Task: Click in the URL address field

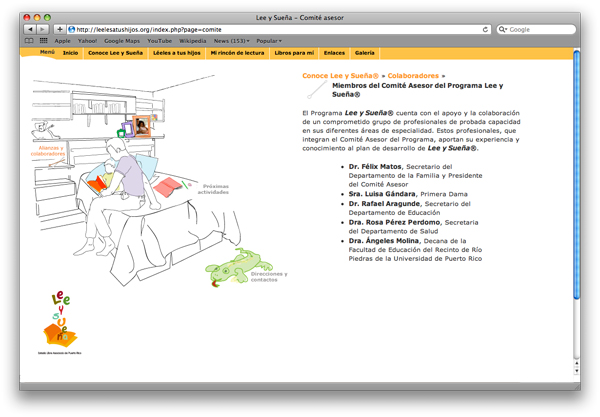Action: 280,30
